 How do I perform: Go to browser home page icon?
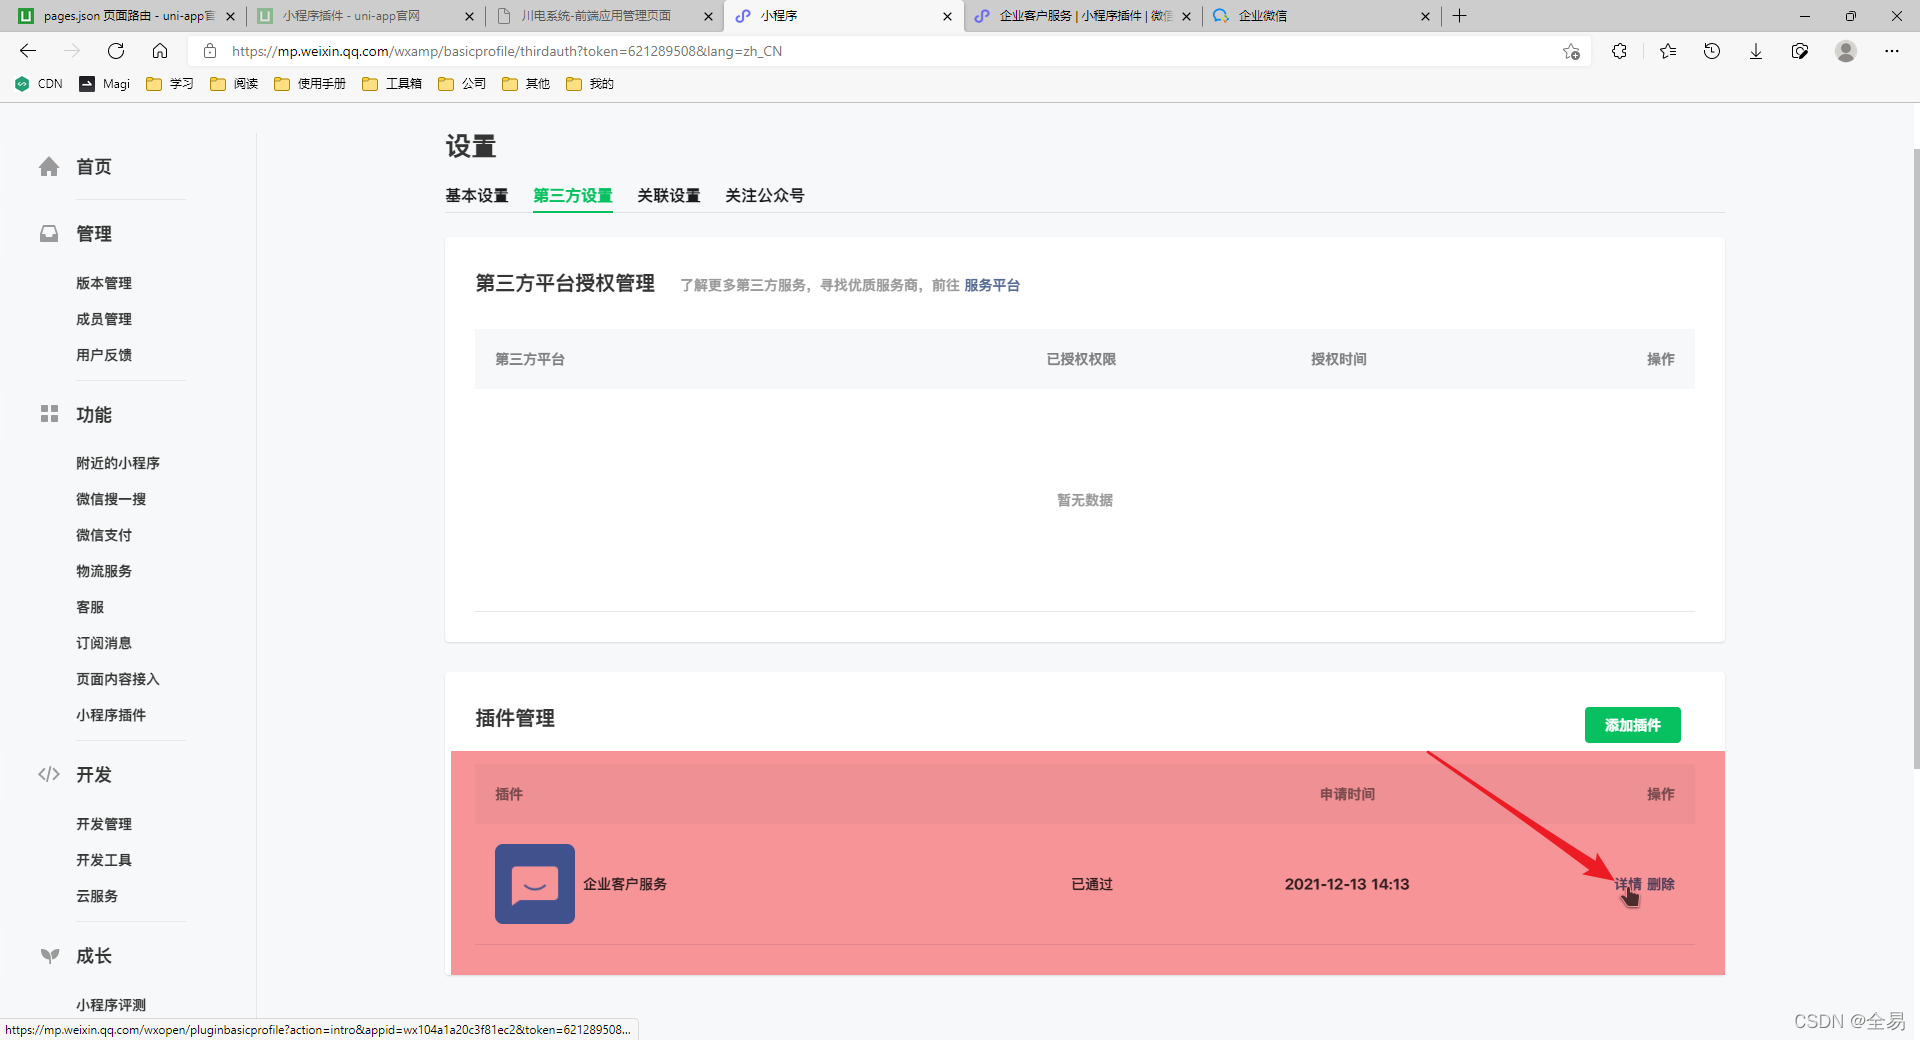point(160,51)
